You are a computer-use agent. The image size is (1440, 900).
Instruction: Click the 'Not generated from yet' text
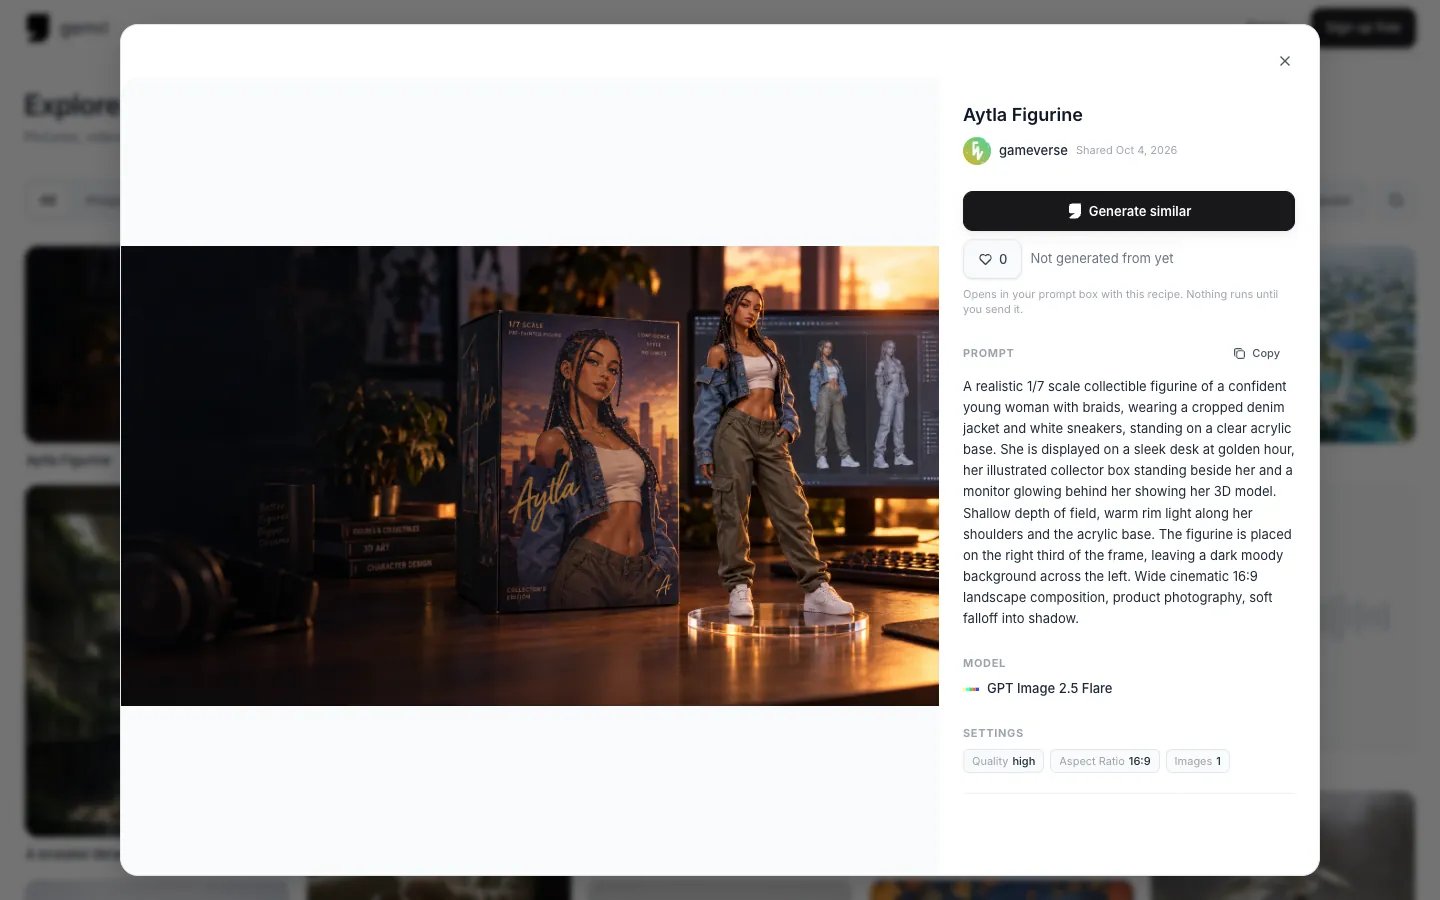1102,259
